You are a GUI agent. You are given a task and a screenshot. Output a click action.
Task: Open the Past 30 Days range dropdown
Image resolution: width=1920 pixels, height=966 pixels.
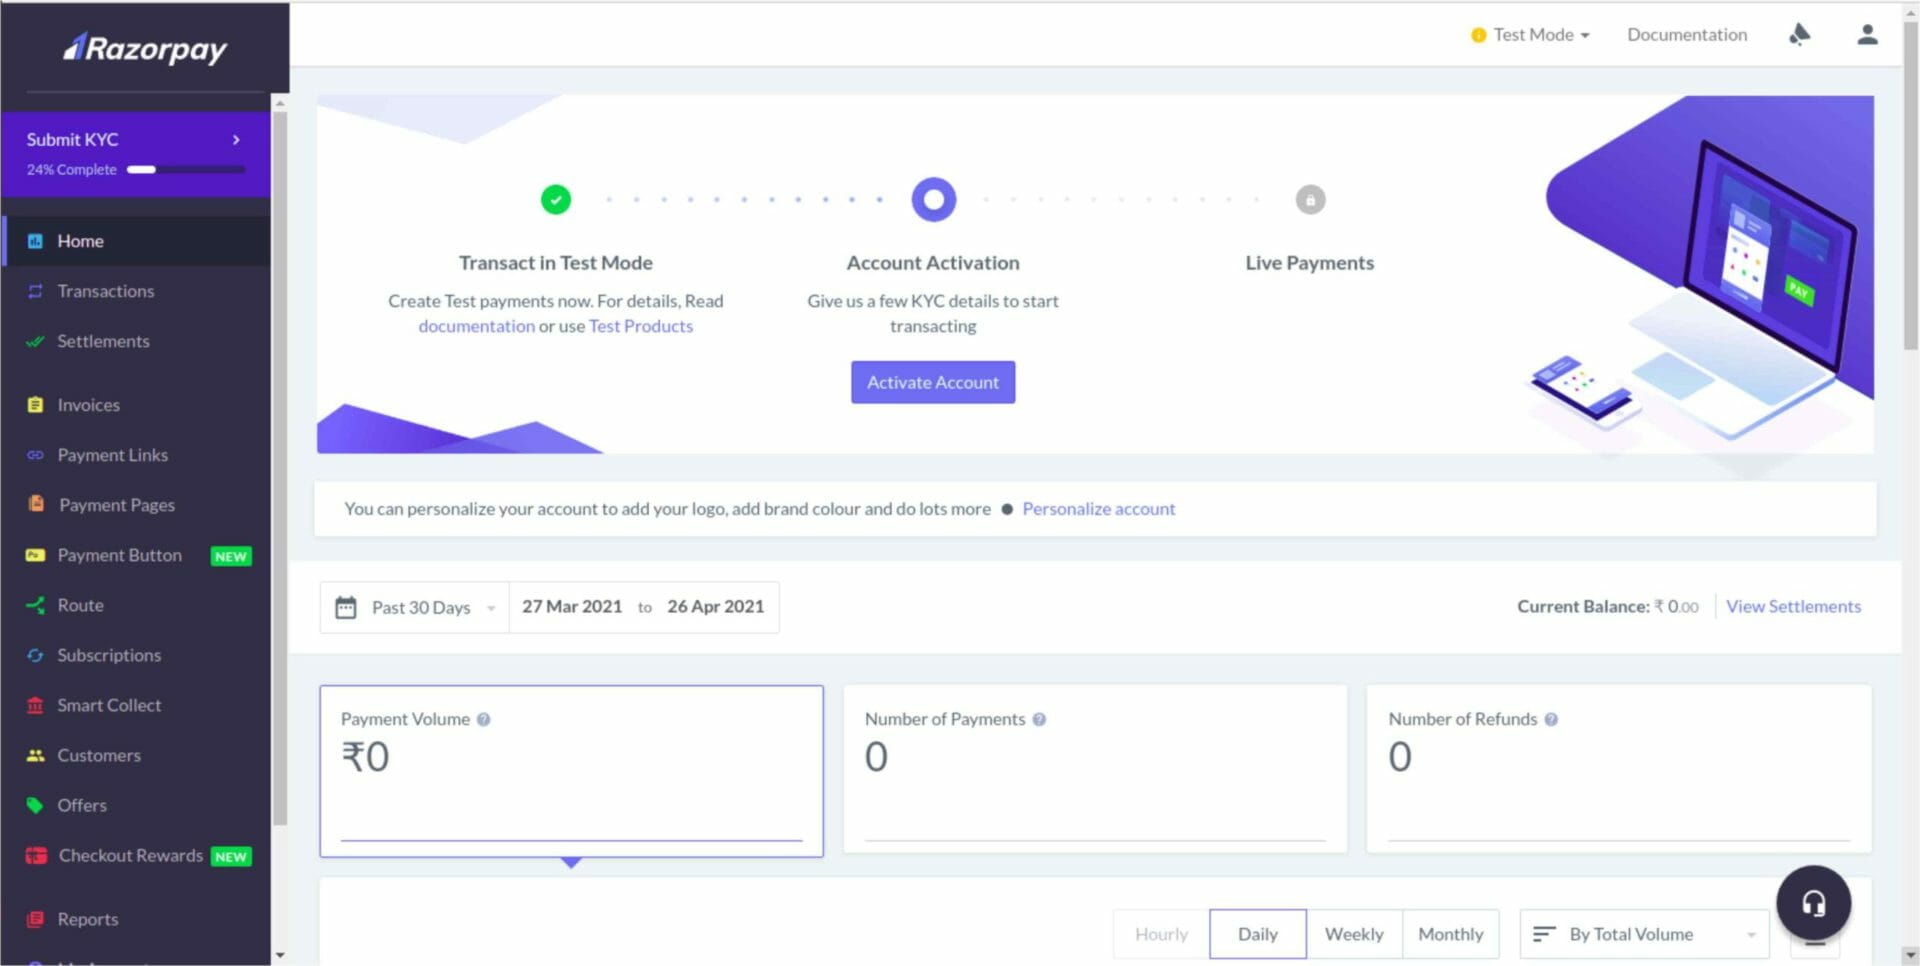pyautogui.click(x=415, y=607)
